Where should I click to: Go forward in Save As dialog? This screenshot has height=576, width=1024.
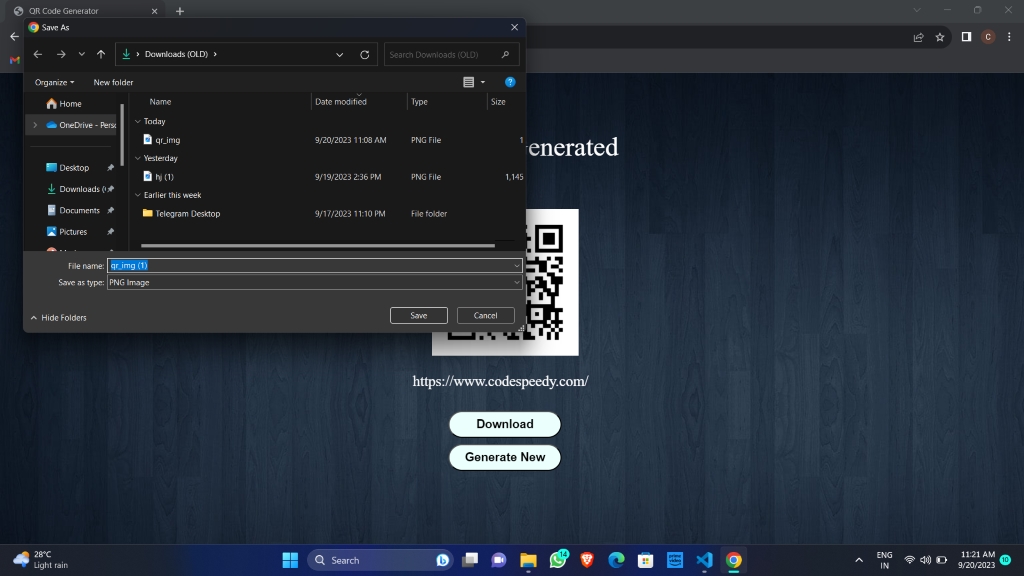pyautogui.click(x=61, y=55)
